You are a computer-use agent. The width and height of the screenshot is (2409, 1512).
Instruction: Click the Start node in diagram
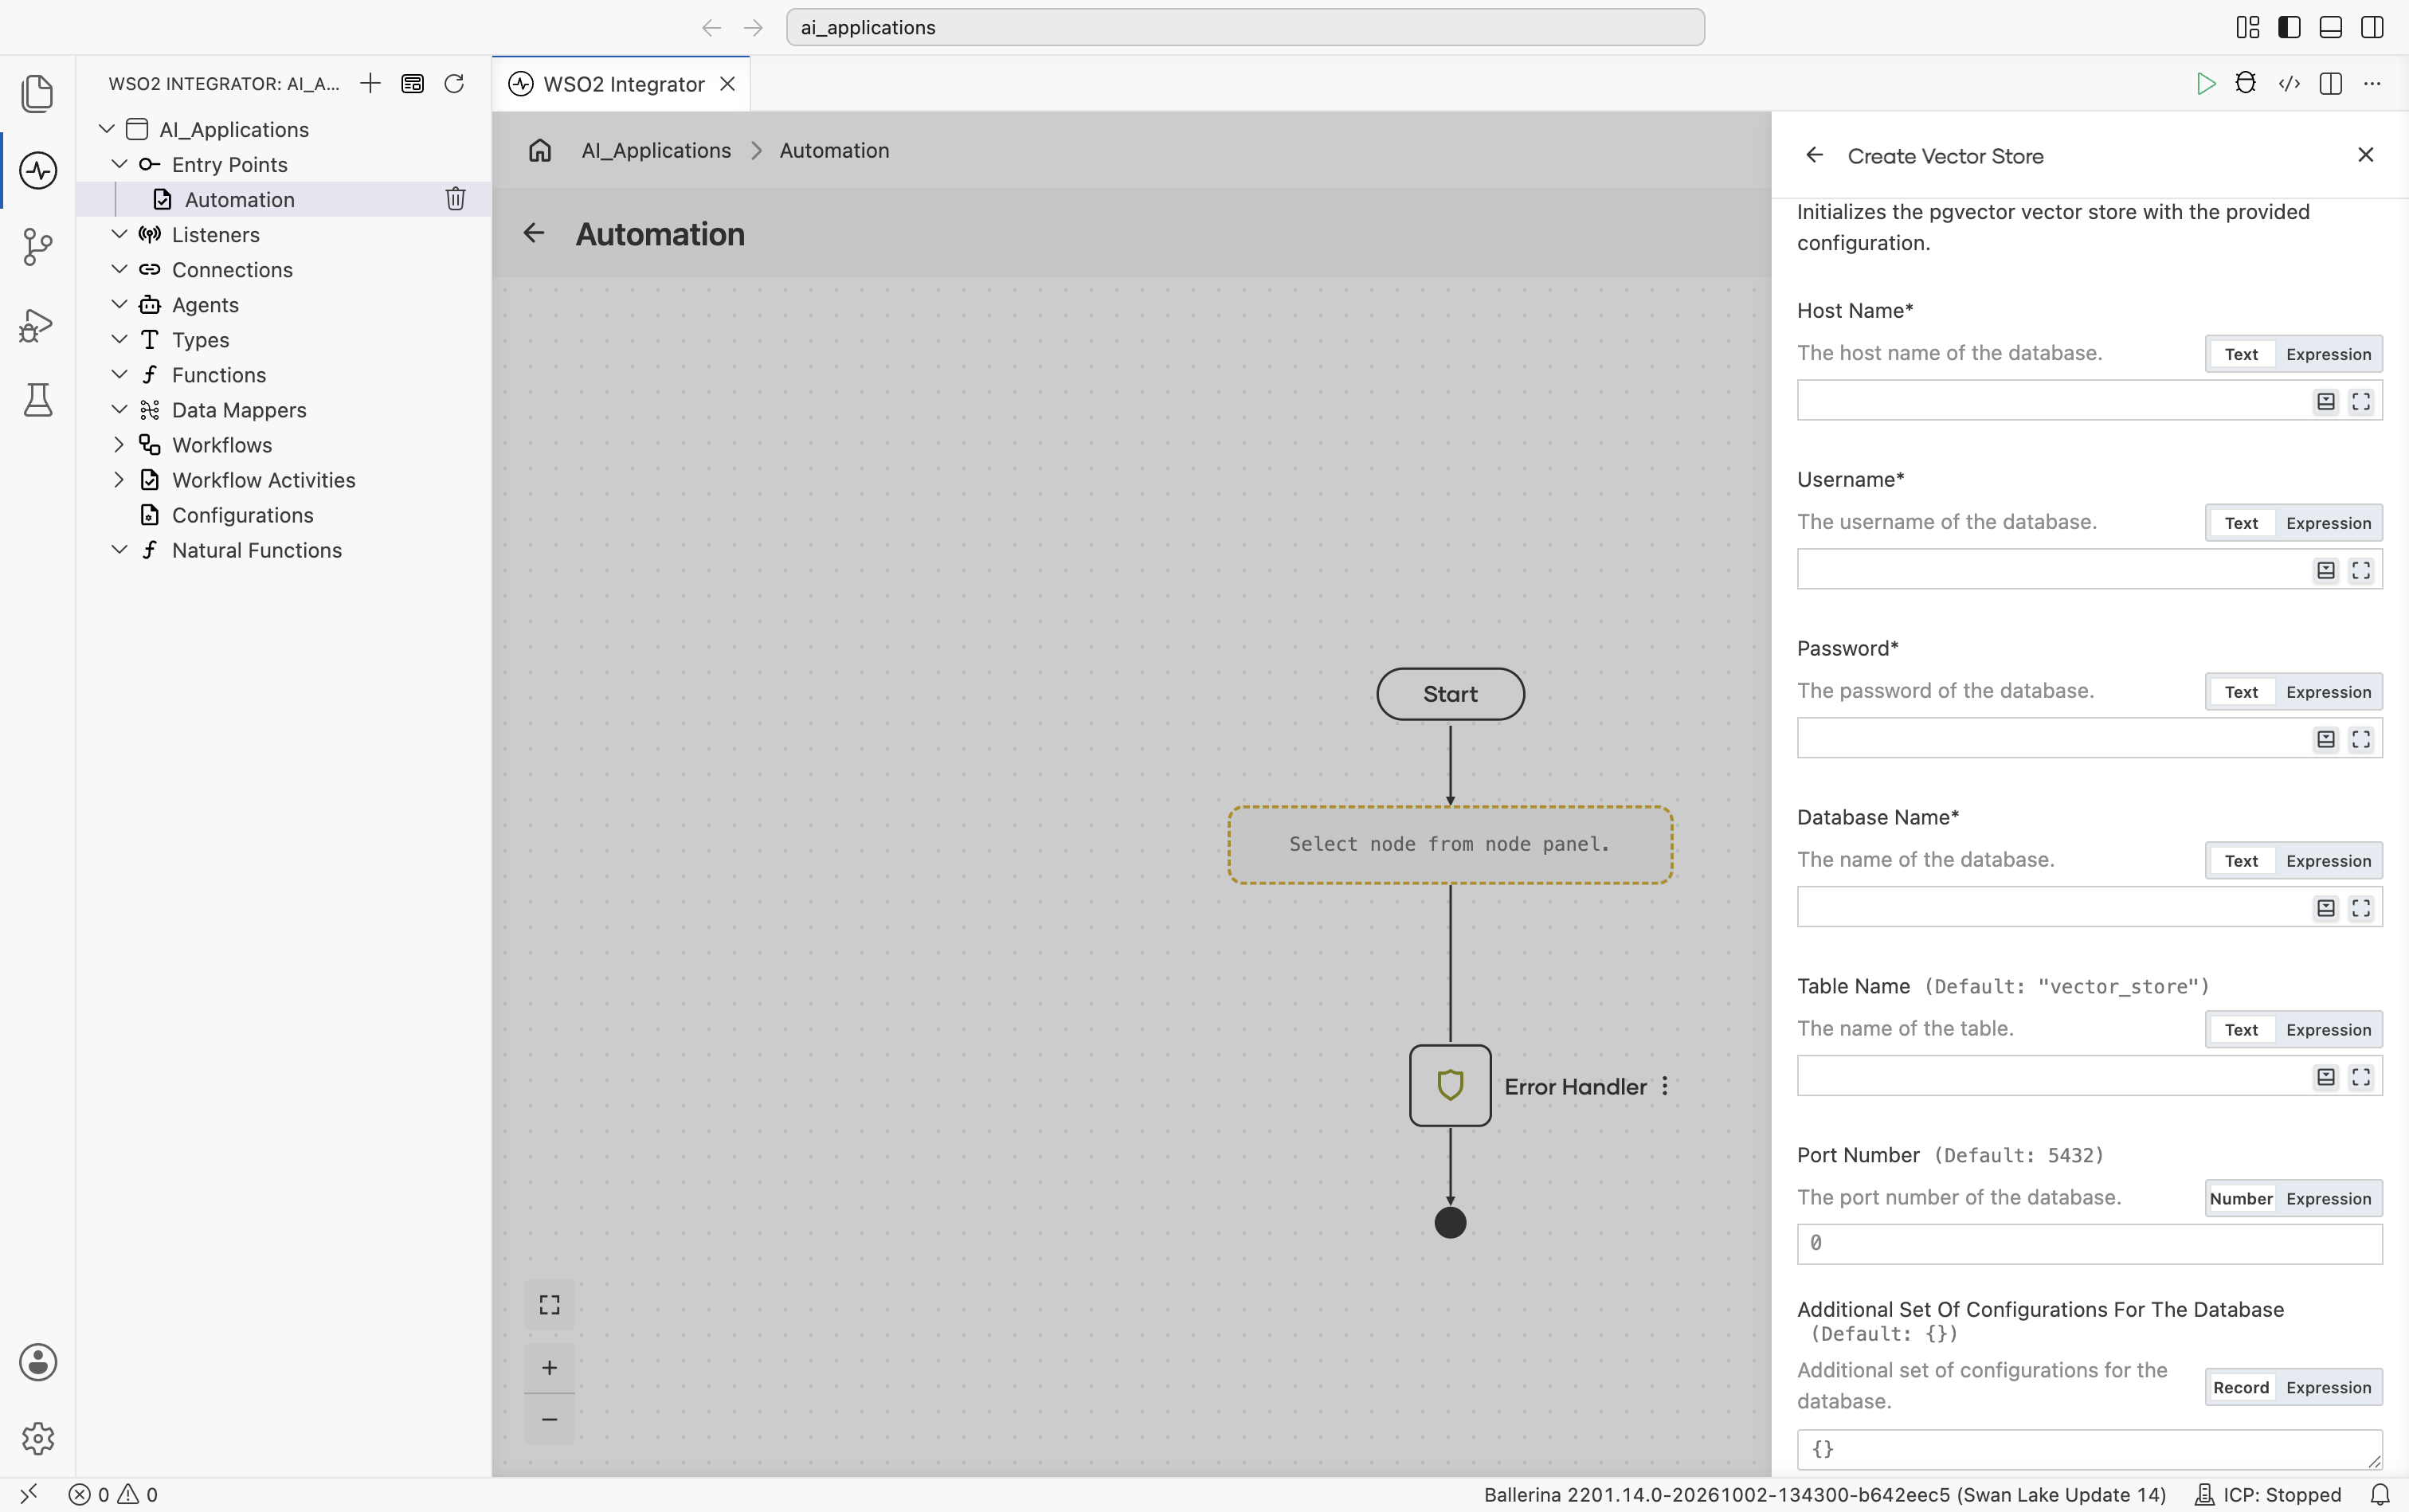point(1450,694)
